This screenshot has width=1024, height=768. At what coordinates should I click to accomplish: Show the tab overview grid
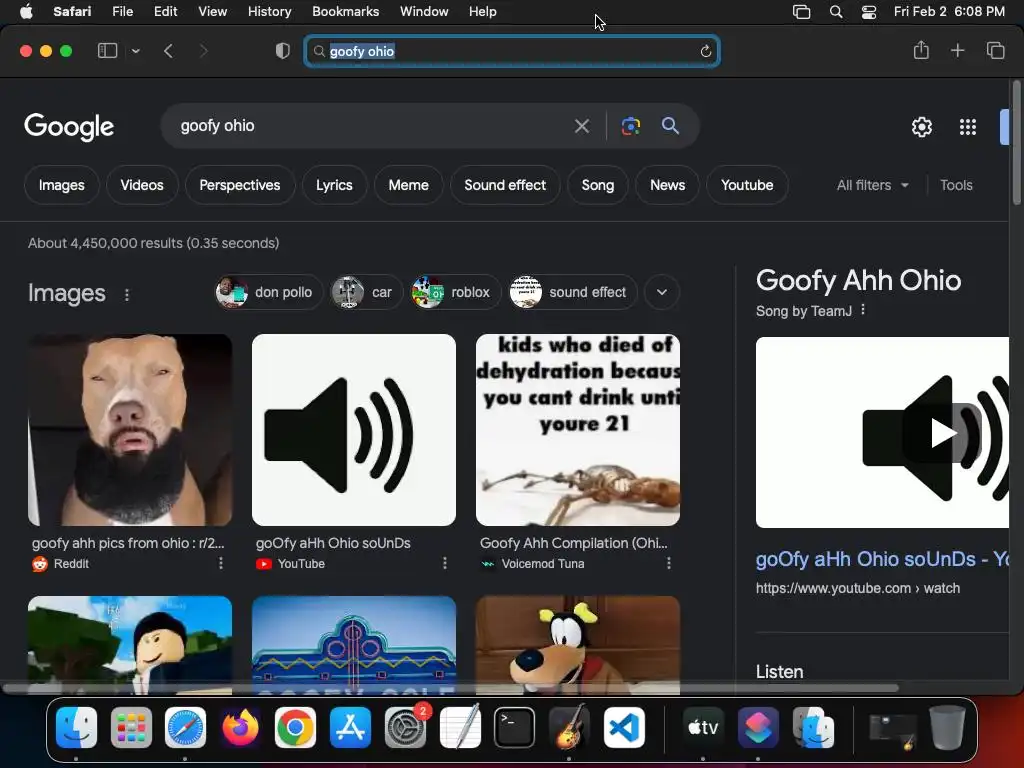[995, 50]
